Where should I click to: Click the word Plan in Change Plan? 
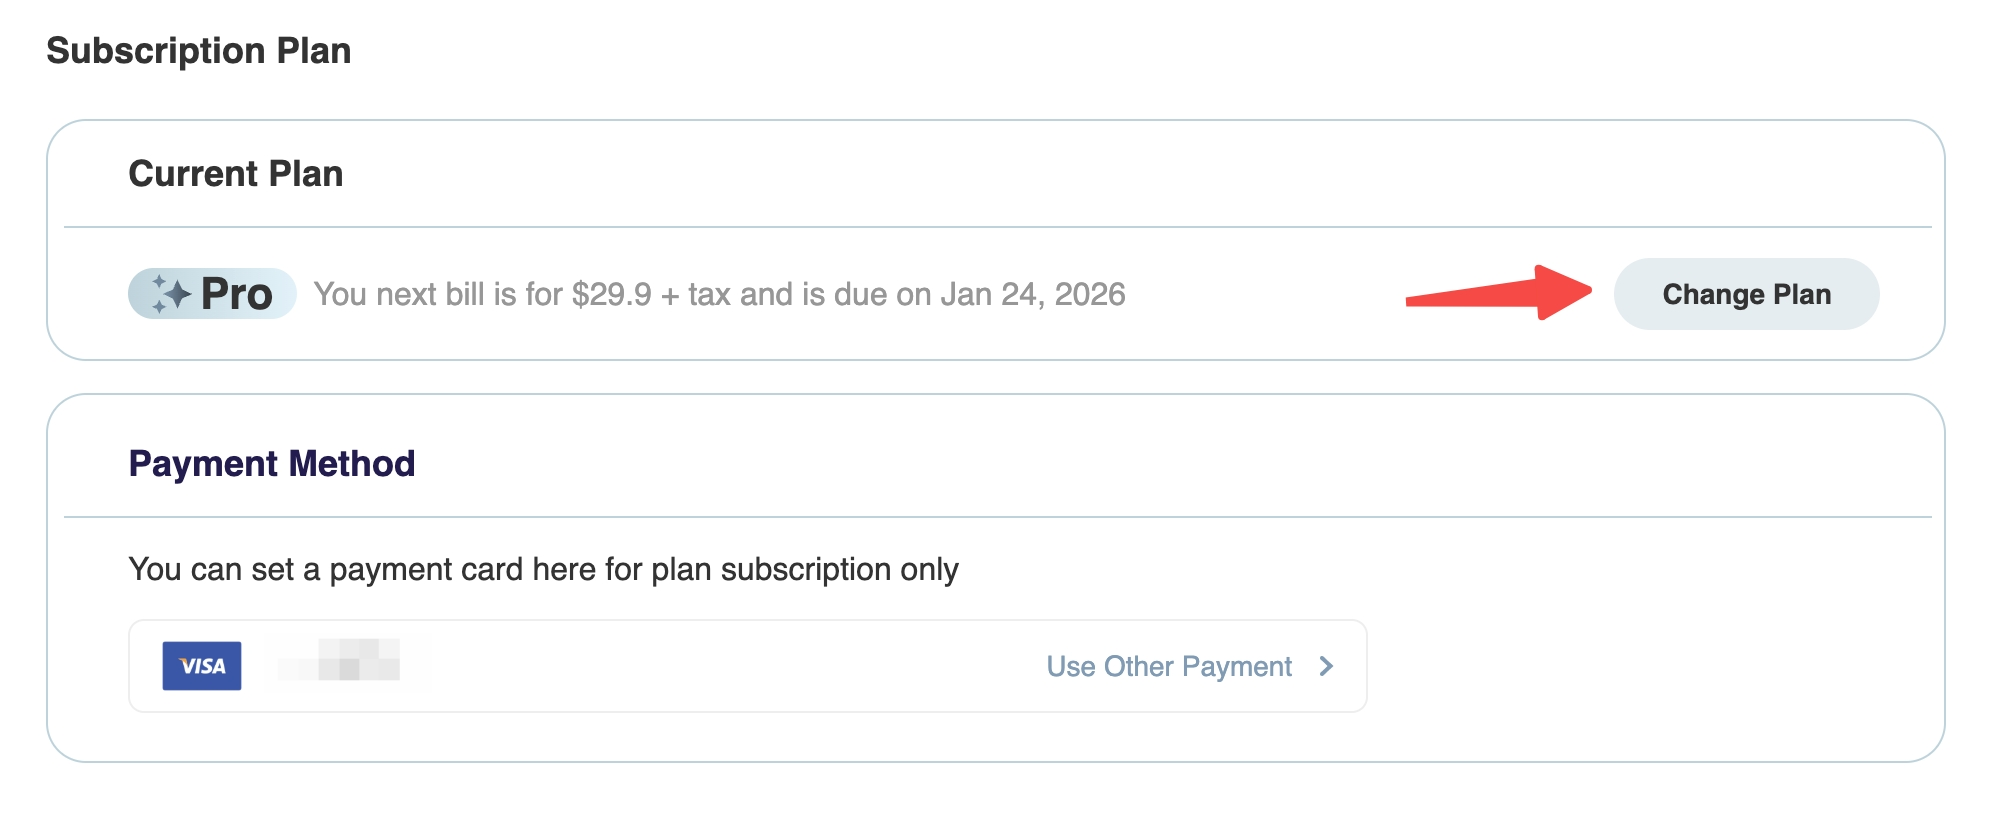[x=1802, y=294]
